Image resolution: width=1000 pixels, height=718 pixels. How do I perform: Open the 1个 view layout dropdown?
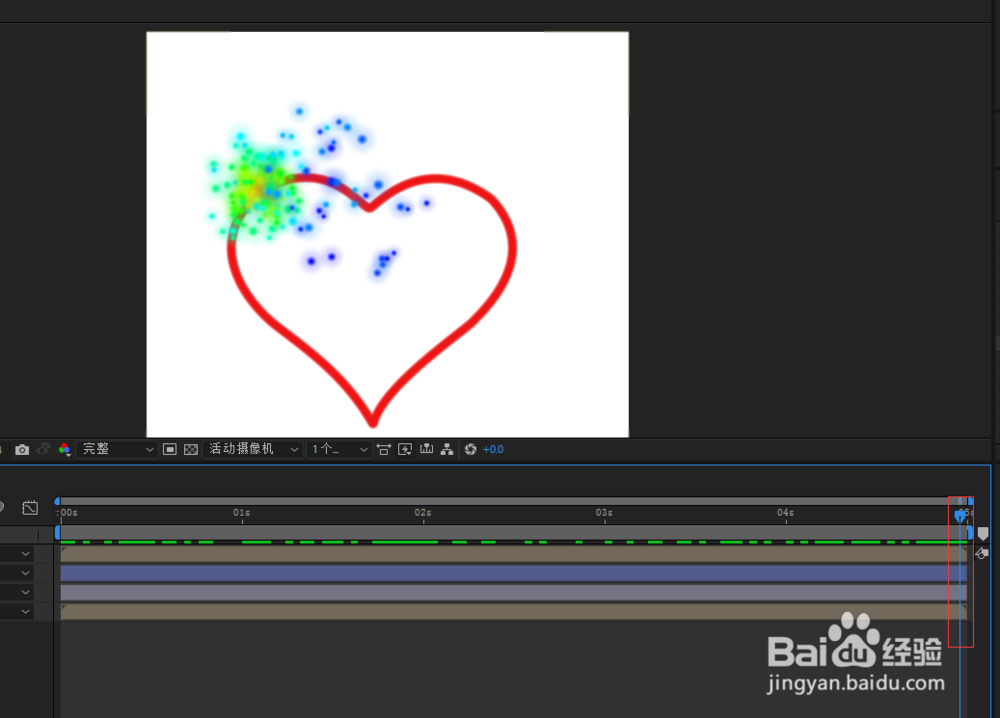[x=339, y=450]
